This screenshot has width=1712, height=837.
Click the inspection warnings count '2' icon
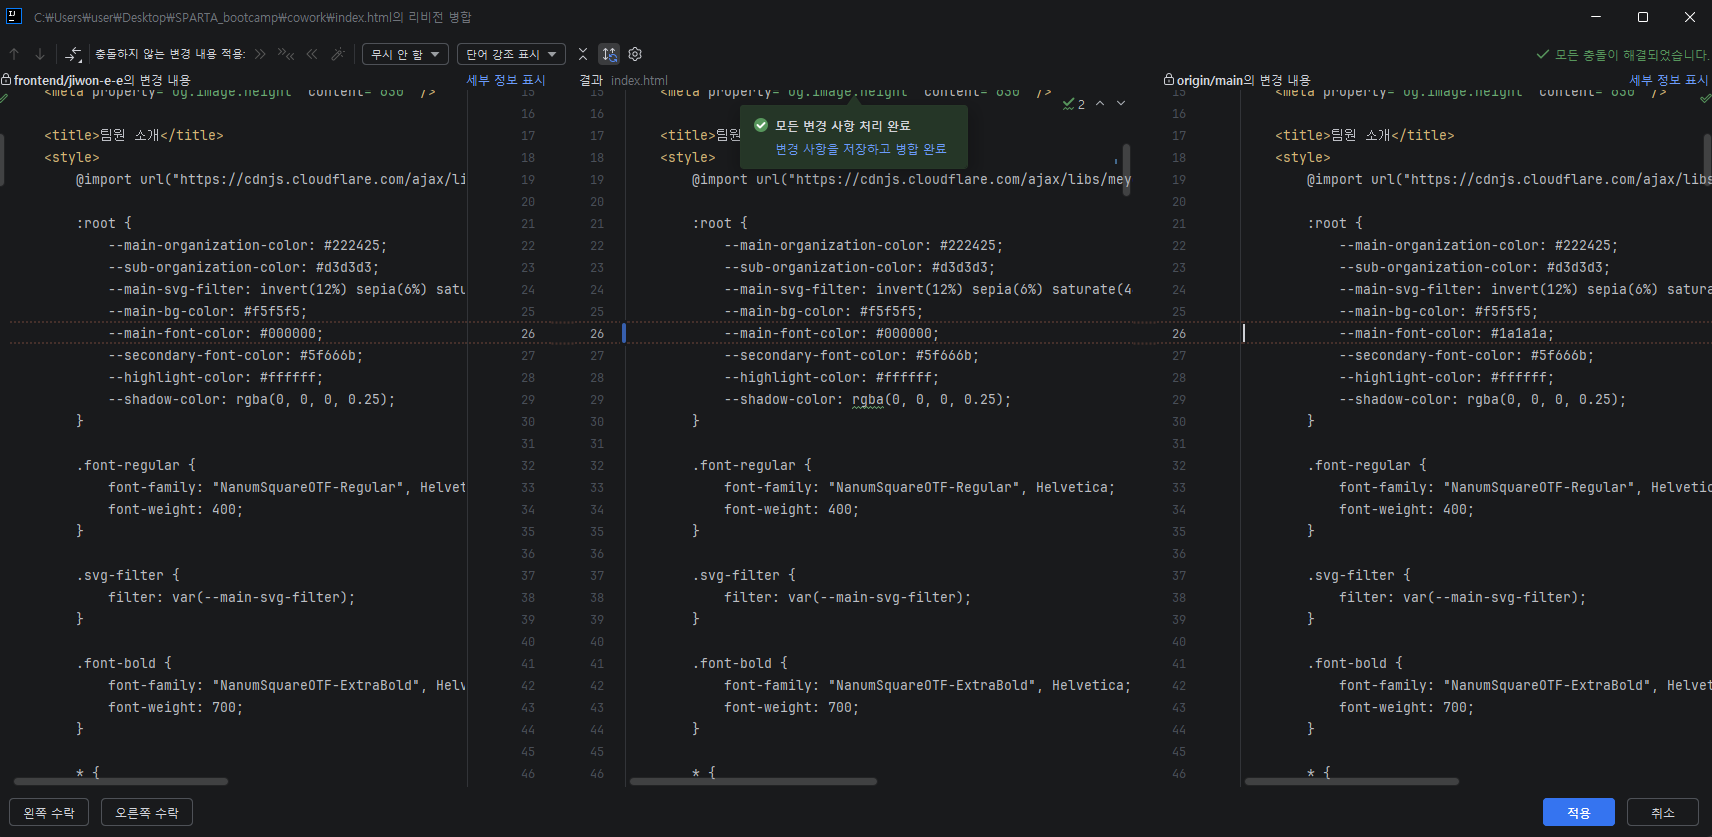click(1074, 104)
